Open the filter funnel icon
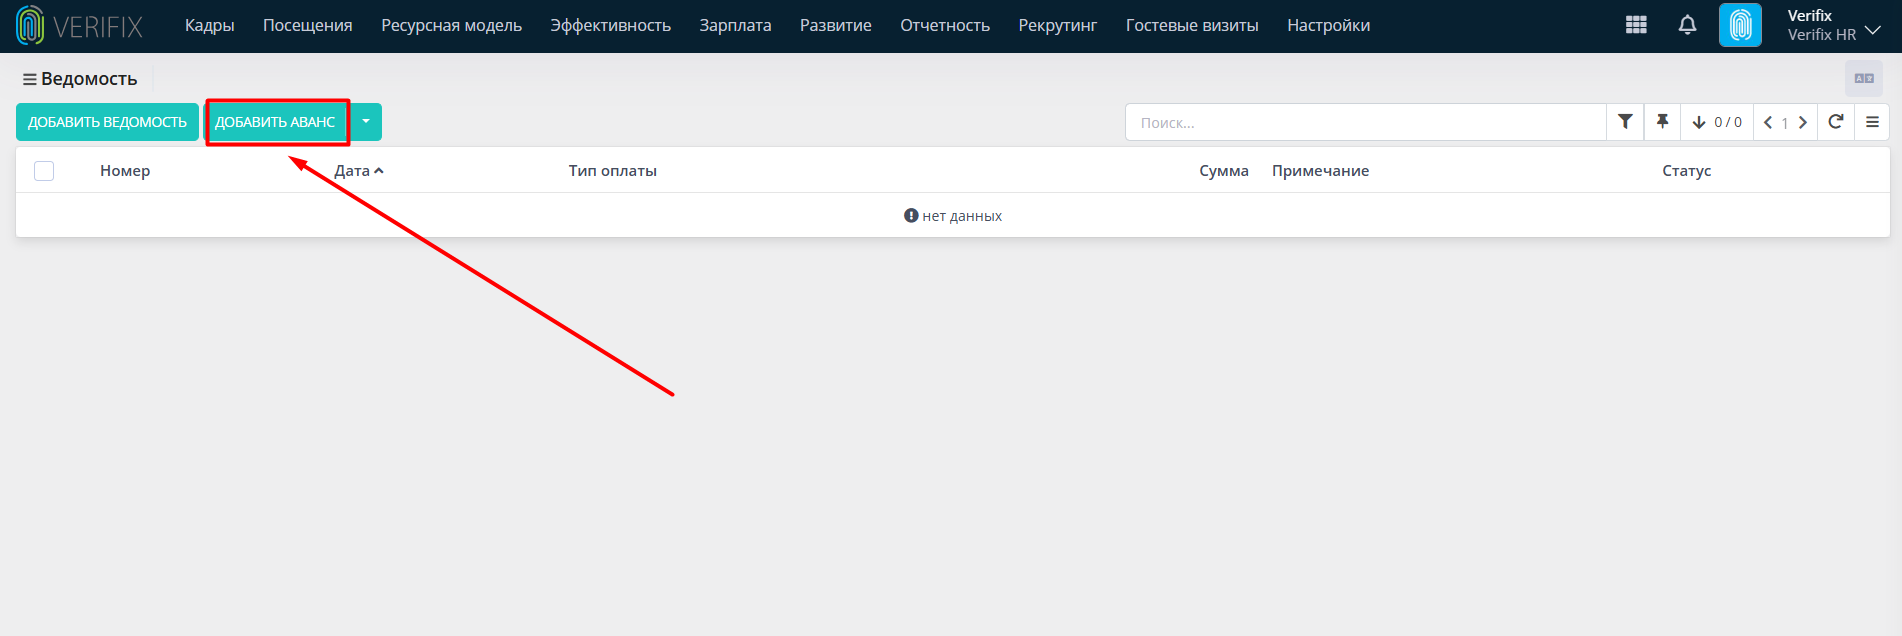 1625,122
